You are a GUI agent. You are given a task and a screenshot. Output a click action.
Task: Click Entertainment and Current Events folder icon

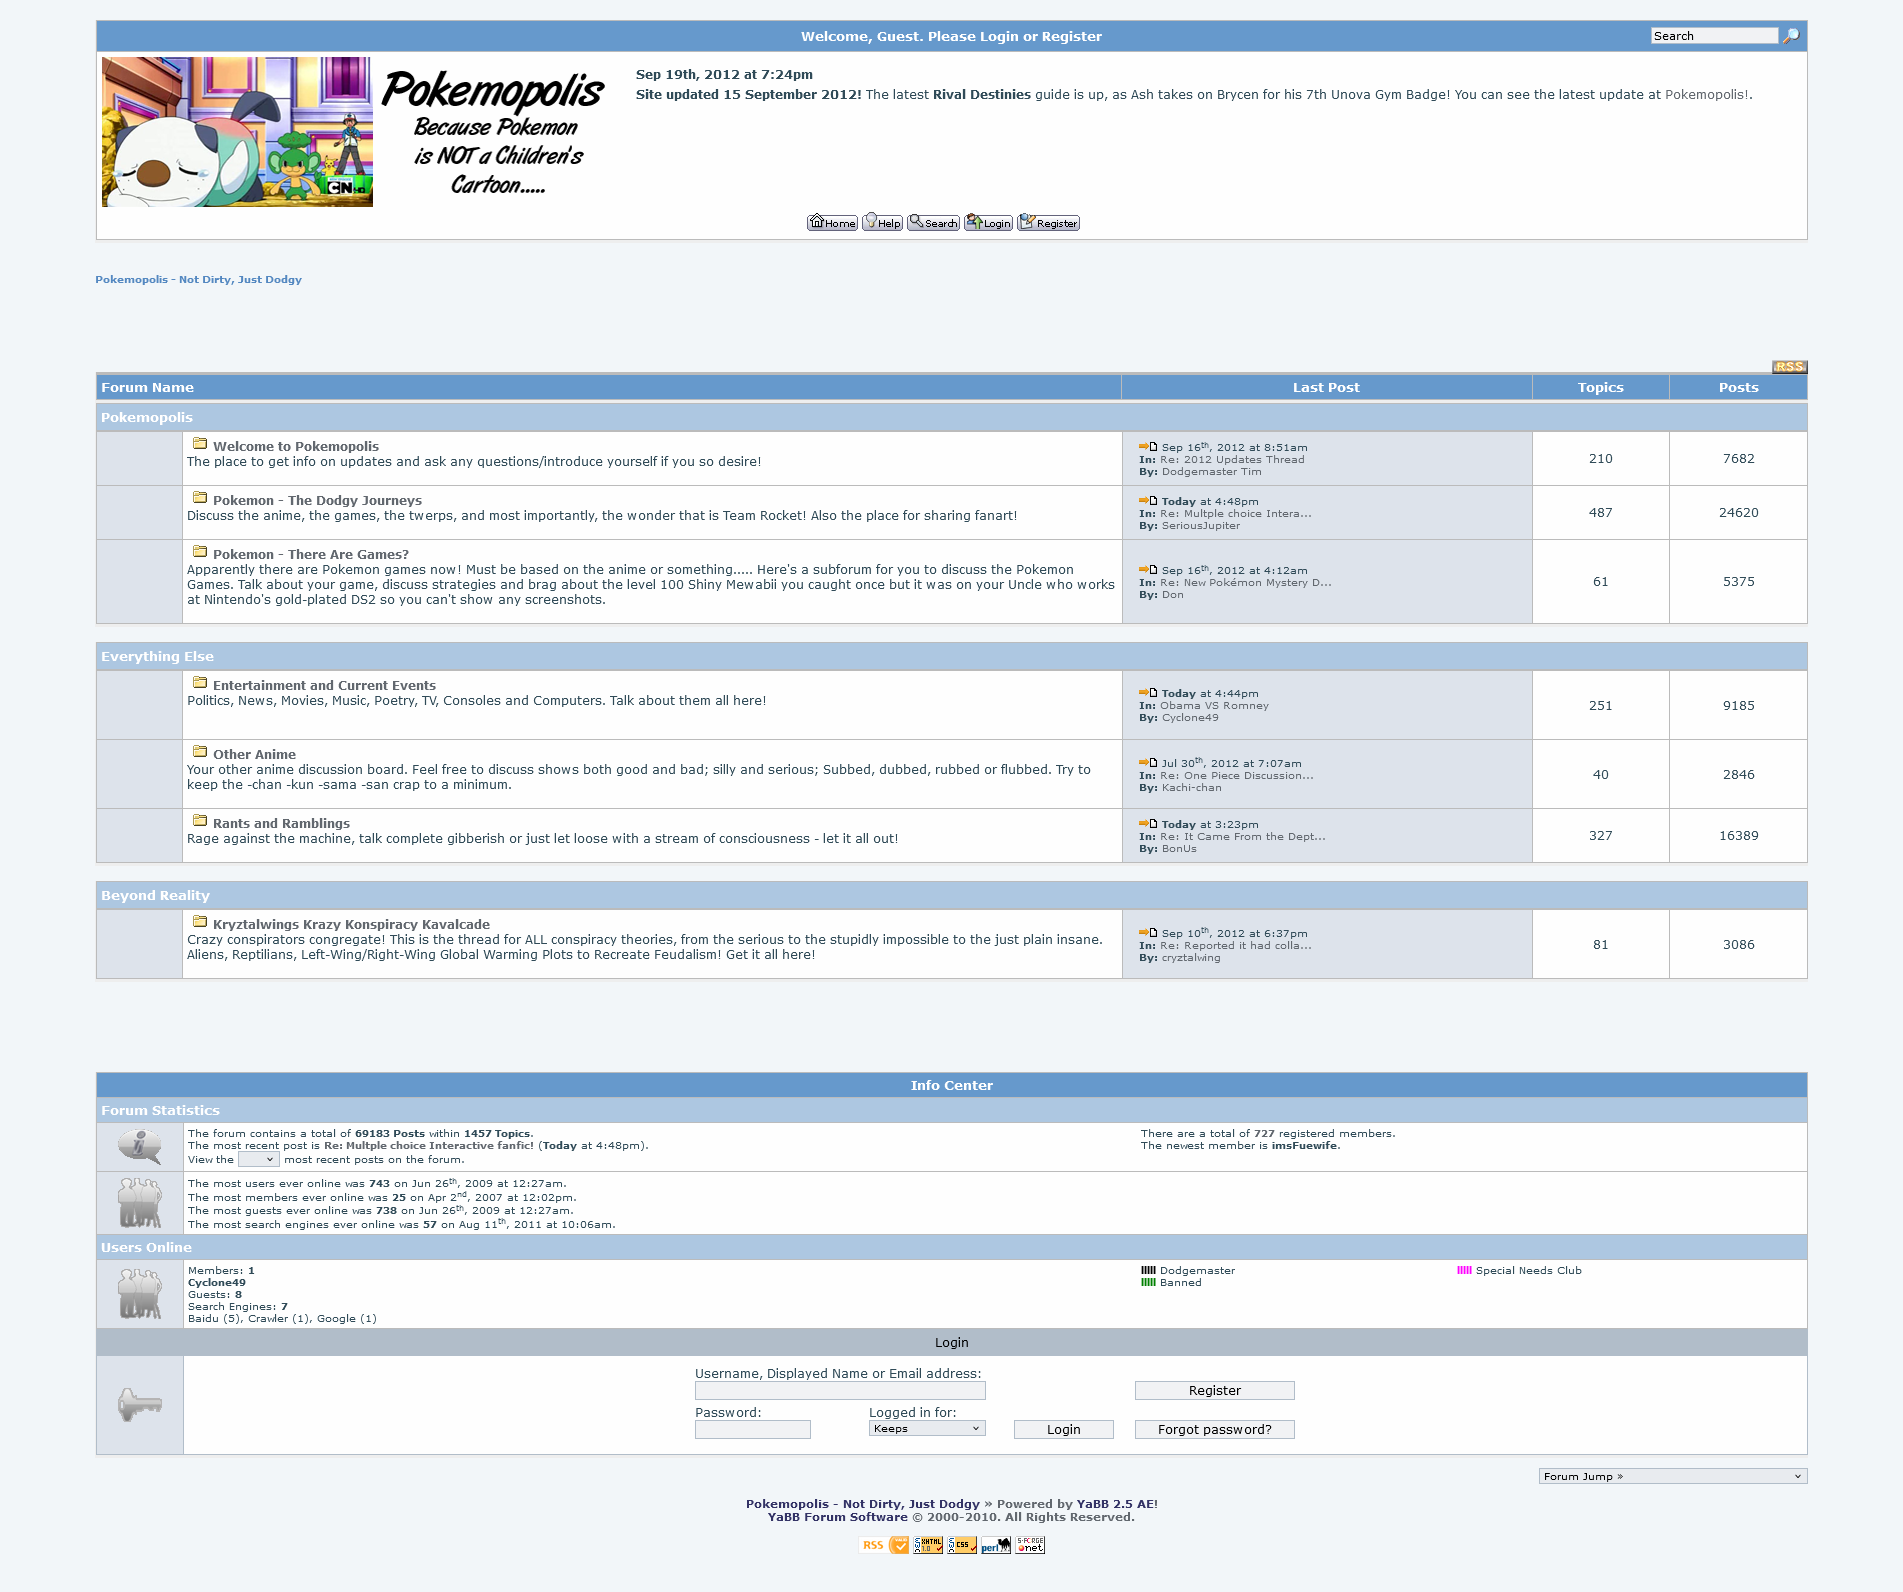(200, 683)
